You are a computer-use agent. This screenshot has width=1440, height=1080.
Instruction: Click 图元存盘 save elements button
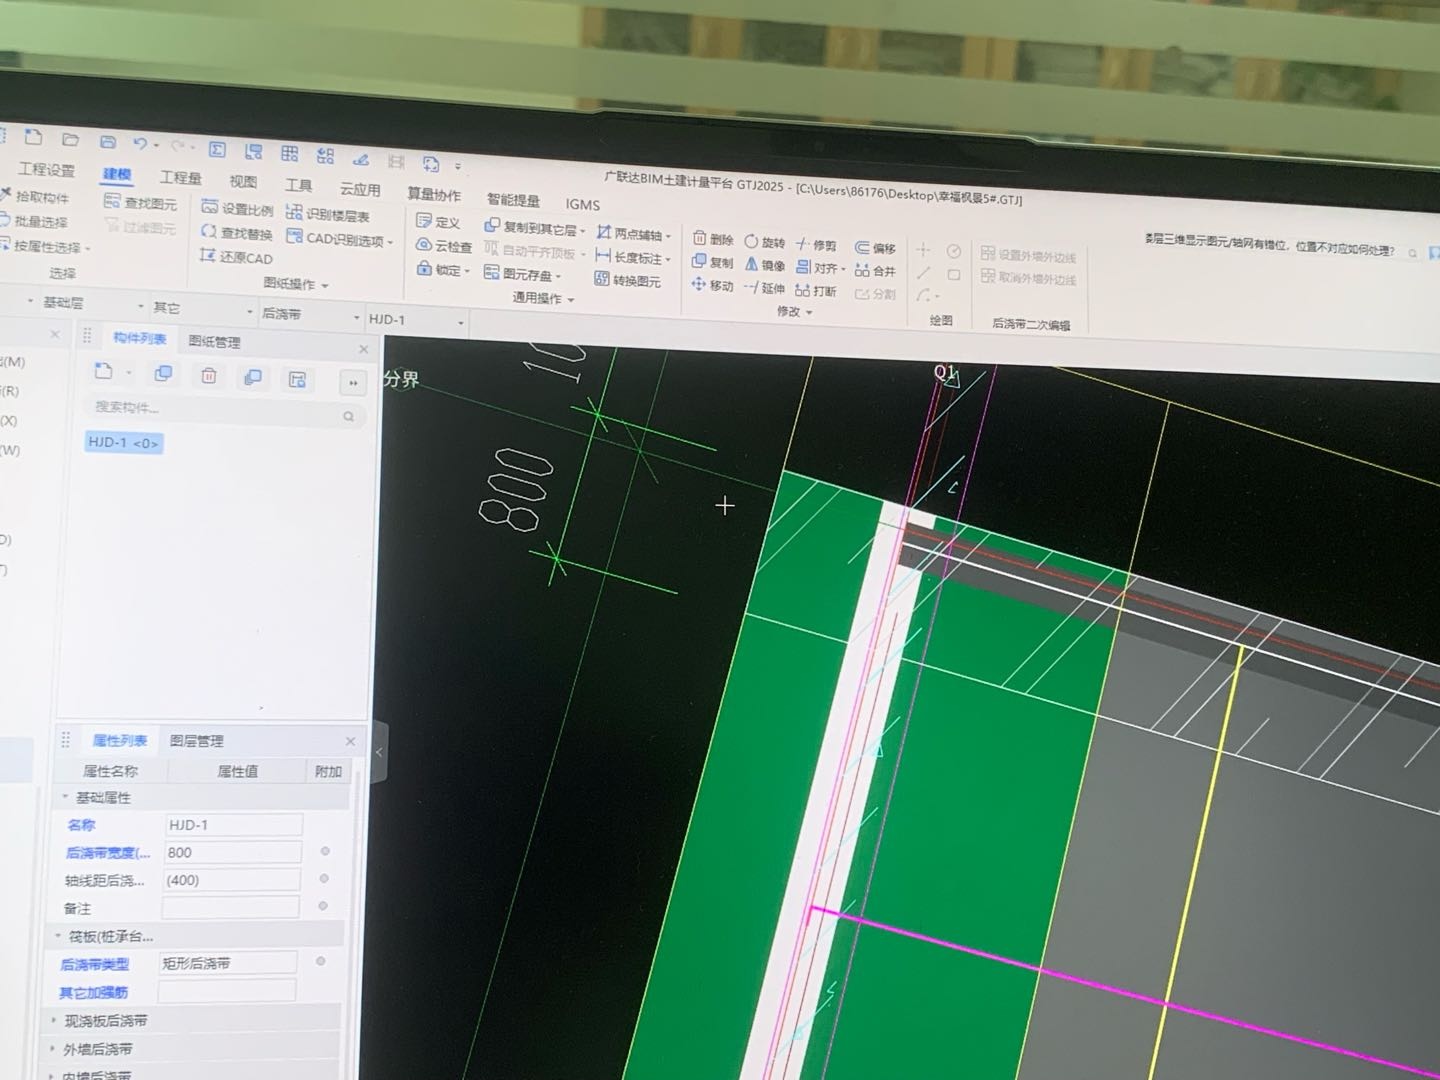pyautogui.click(x=522, y=274)
